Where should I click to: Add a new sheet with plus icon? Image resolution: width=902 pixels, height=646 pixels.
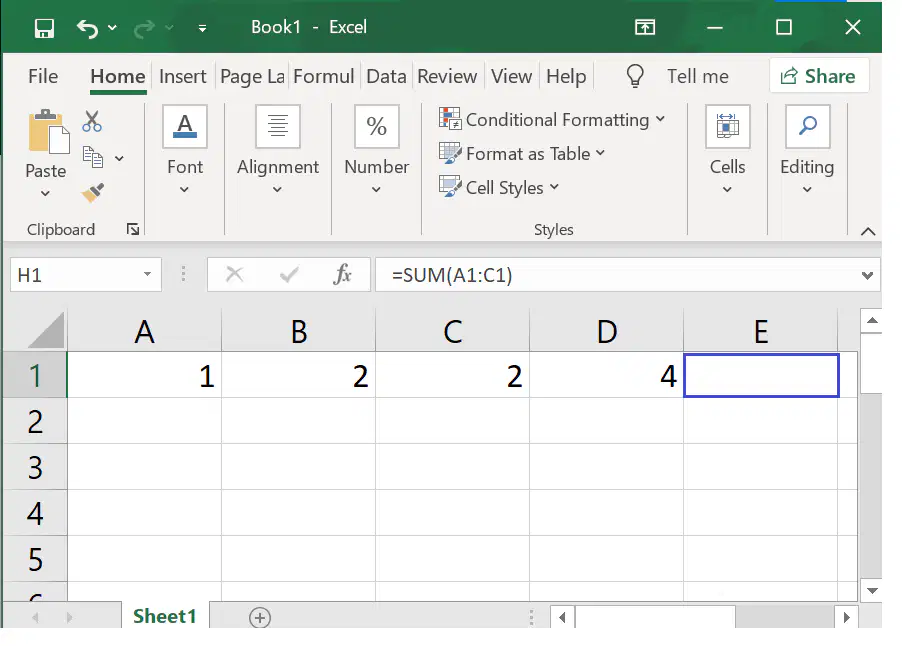(x=259, y=618)
